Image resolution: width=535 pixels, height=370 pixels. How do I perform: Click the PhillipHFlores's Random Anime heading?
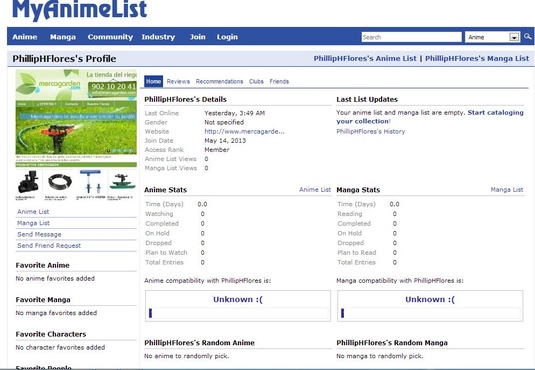[x=199, y=343]
